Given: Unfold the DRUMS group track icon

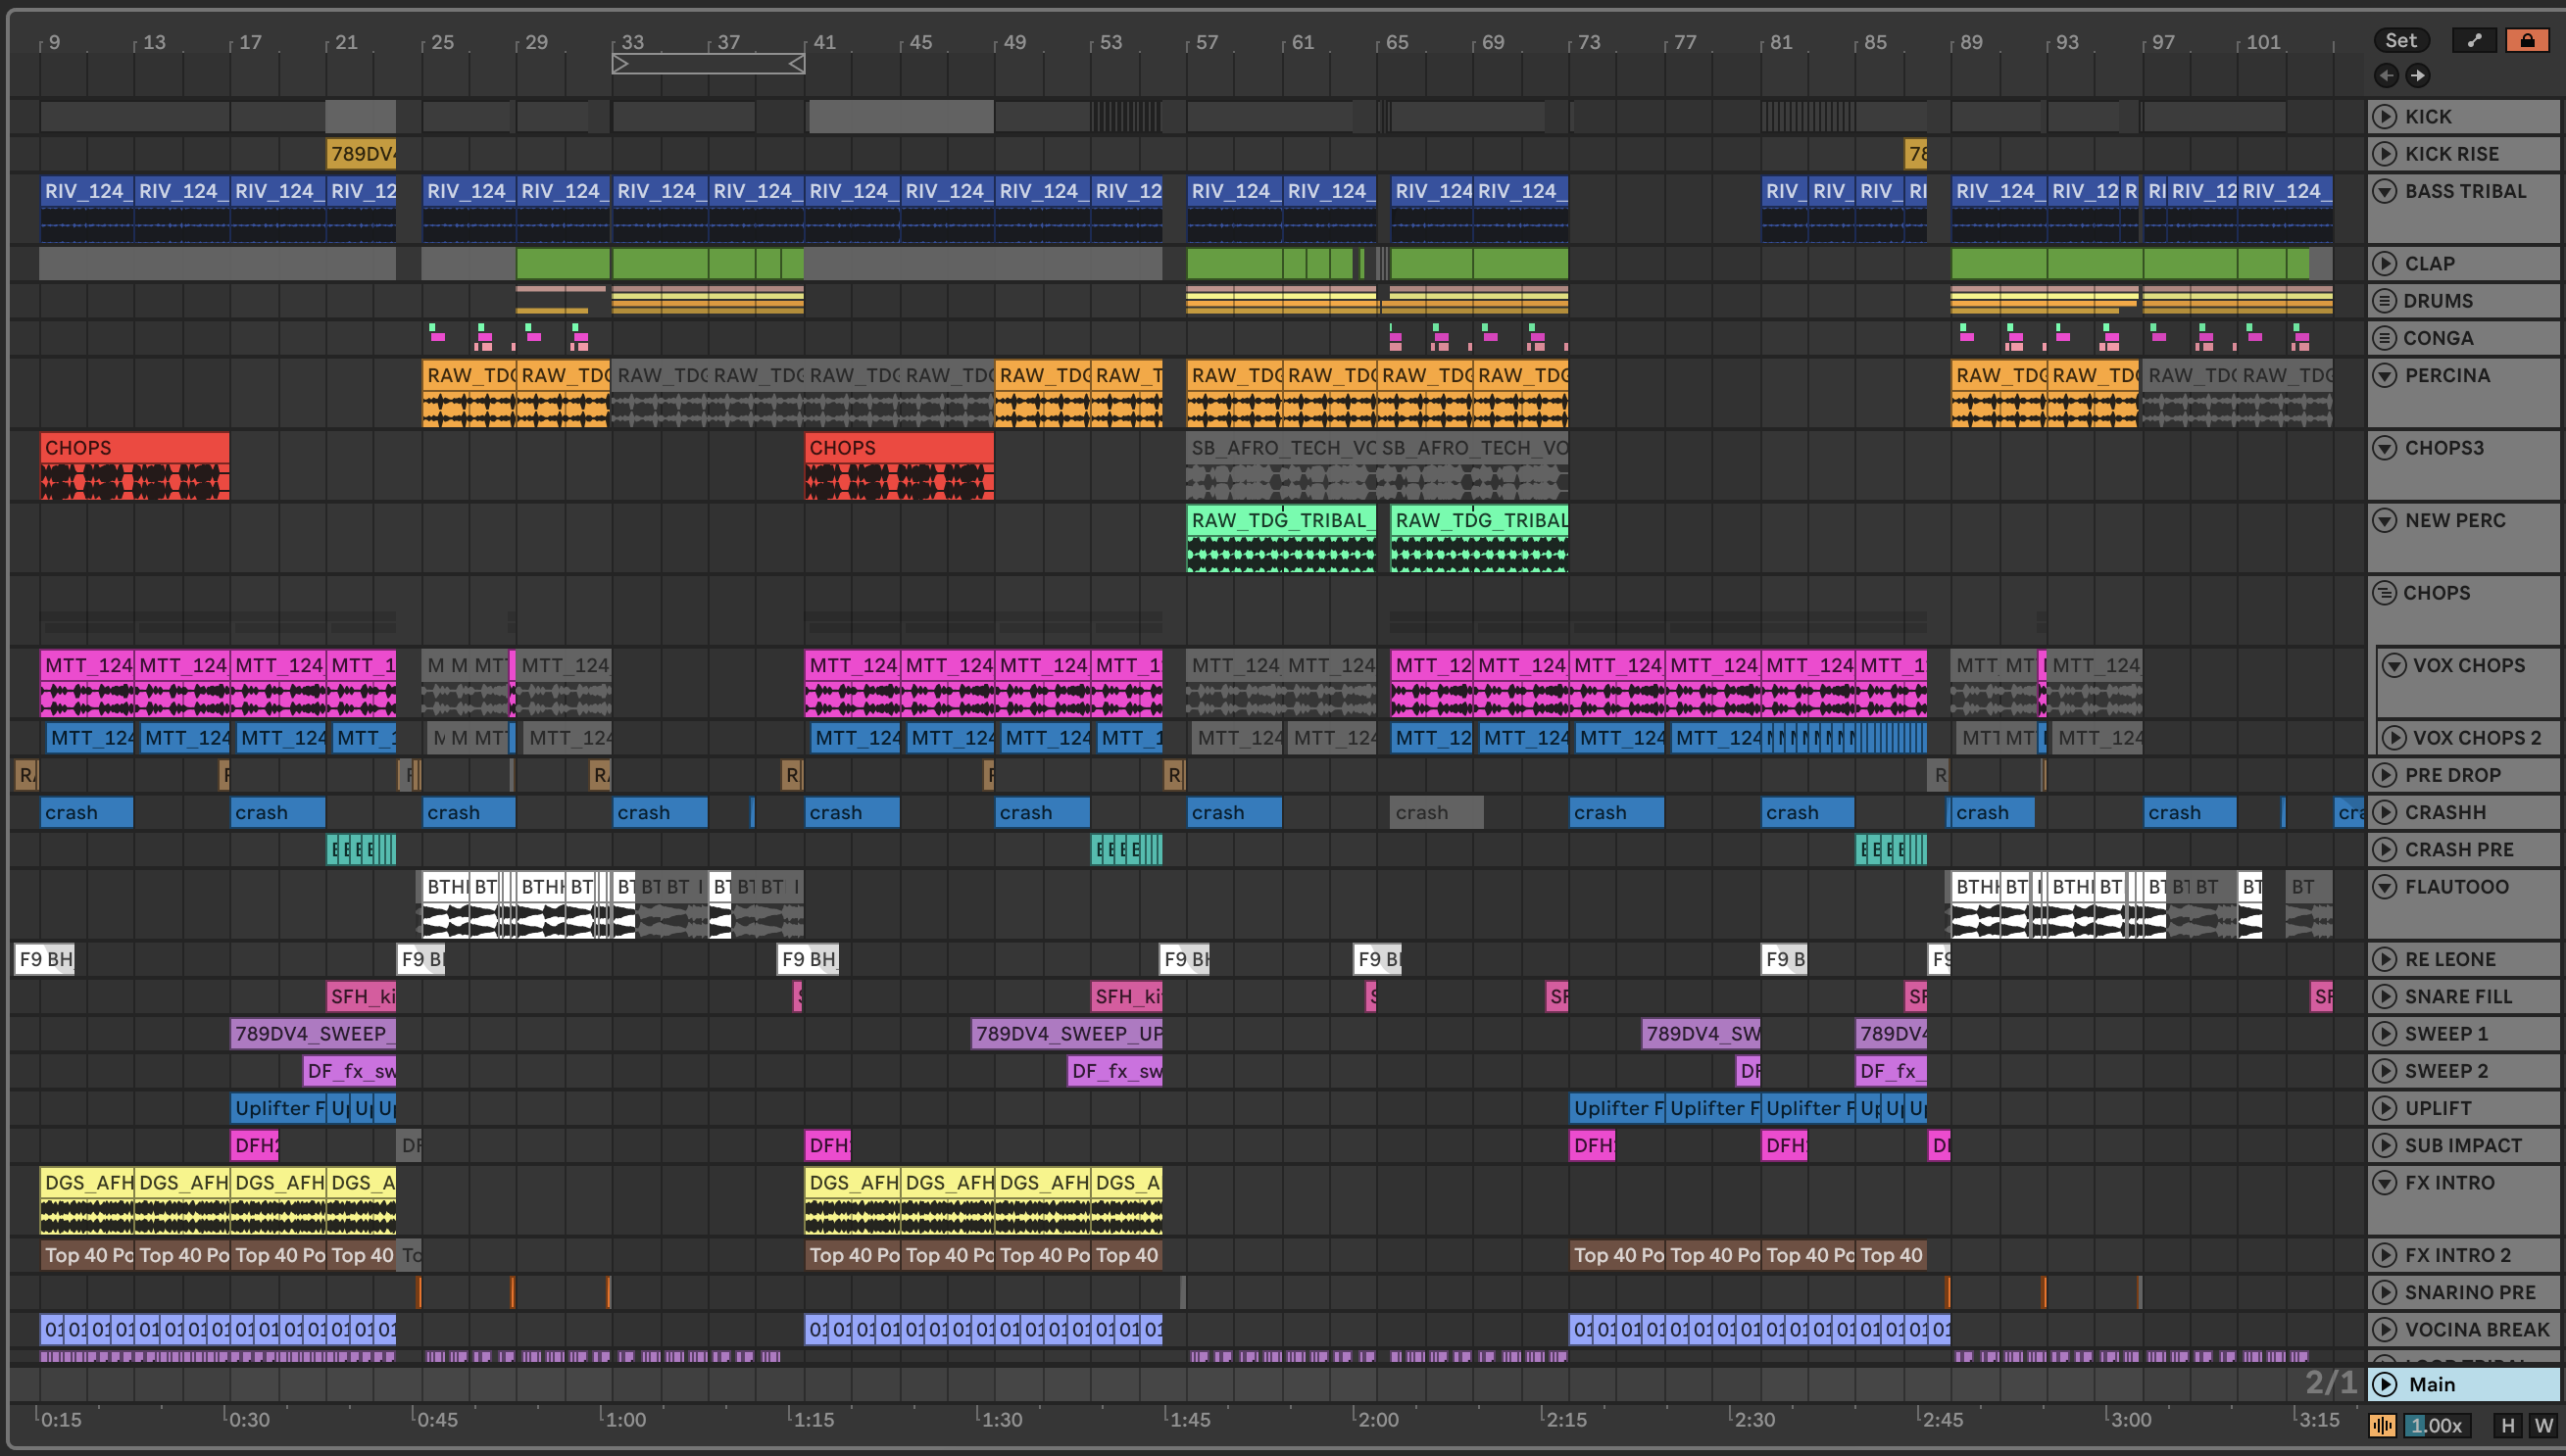Looking at the screenshot, I should pyautogui.click(x=2385, y=301).
